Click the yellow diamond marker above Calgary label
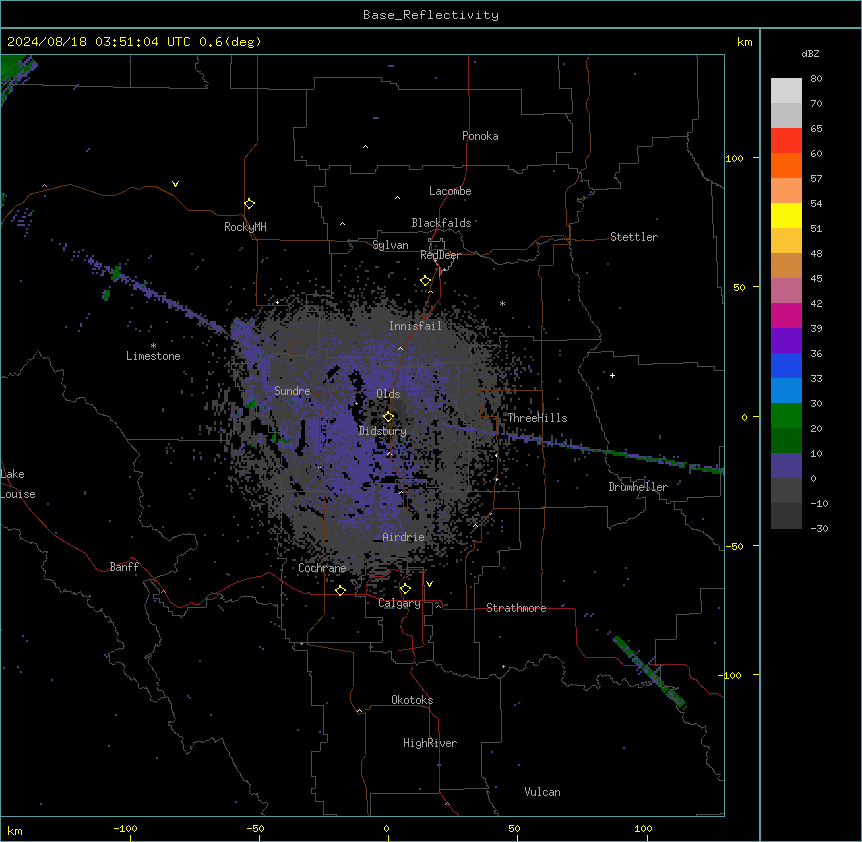Image resolution: width=862 pixels, height=842 pixels. [405, 589]
